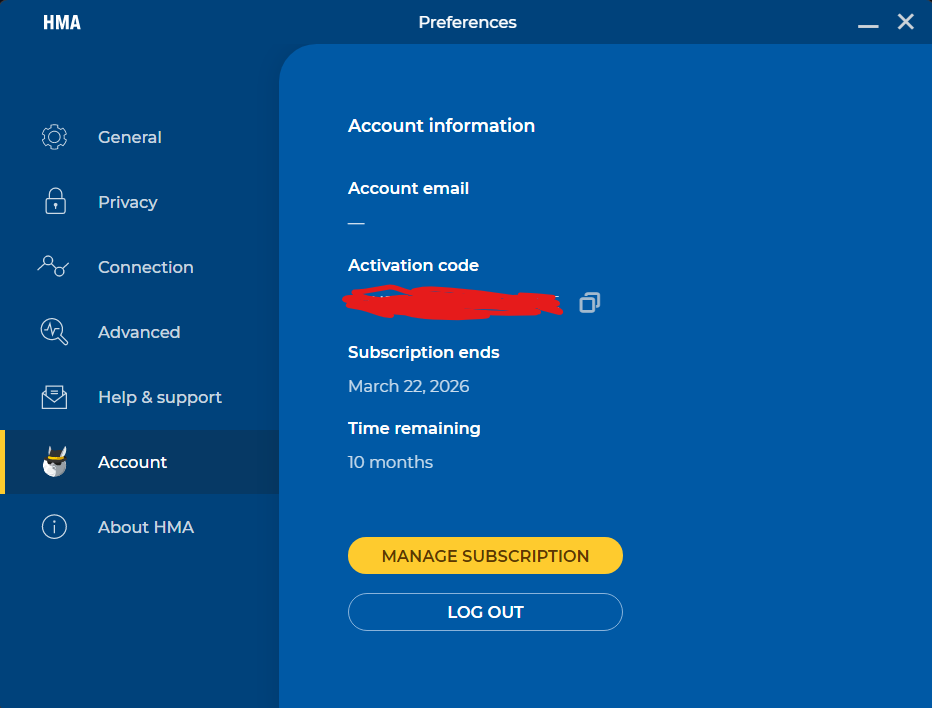Switch to Privacy preferences

point(139,202)
